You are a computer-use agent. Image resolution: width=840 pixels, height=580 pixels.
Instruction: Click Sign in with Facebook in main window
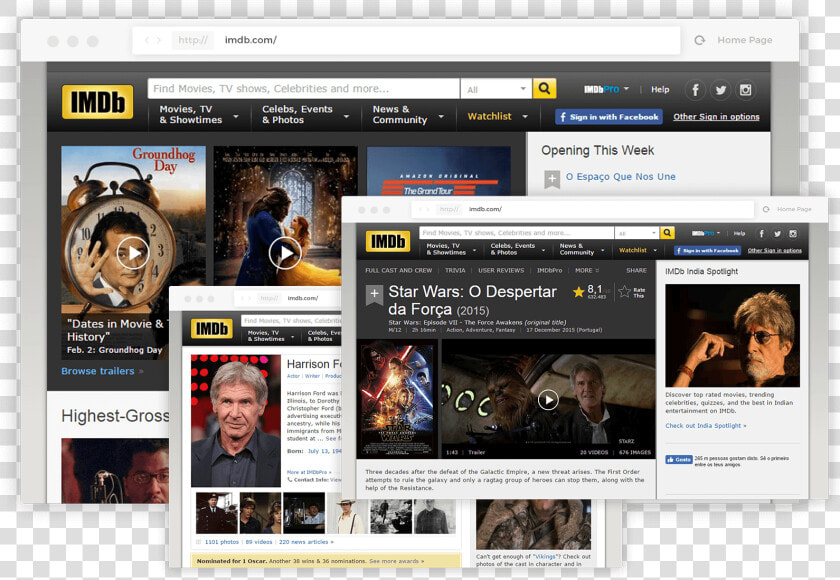pos(609,117)
